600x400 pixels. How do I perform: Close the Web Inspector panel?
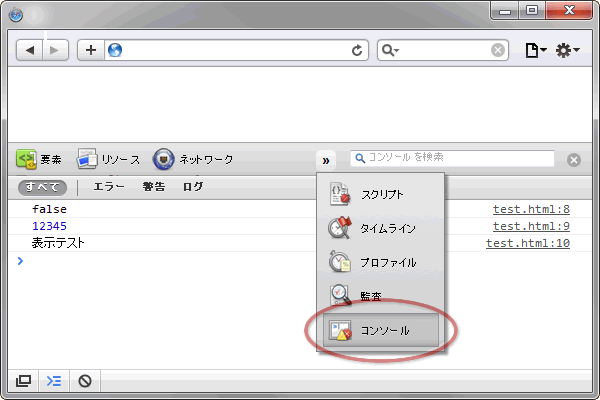tap(574, 160)
